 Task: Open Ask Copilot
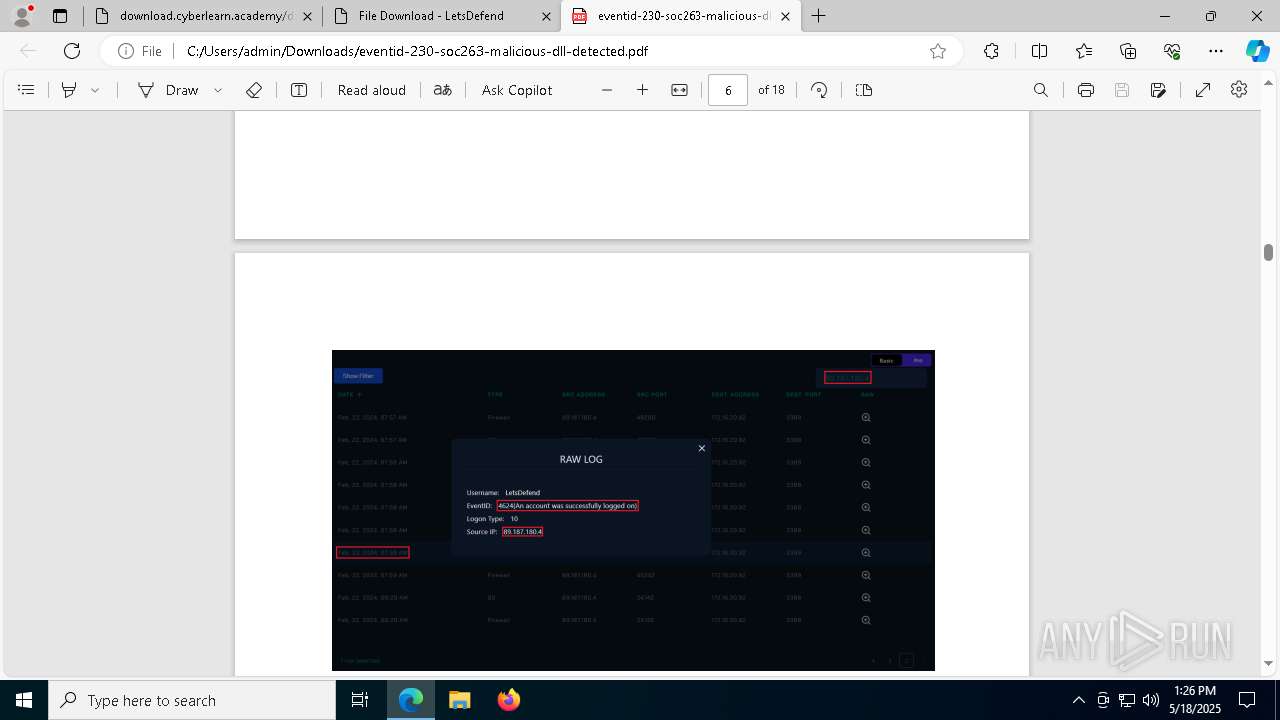point(517,90)
